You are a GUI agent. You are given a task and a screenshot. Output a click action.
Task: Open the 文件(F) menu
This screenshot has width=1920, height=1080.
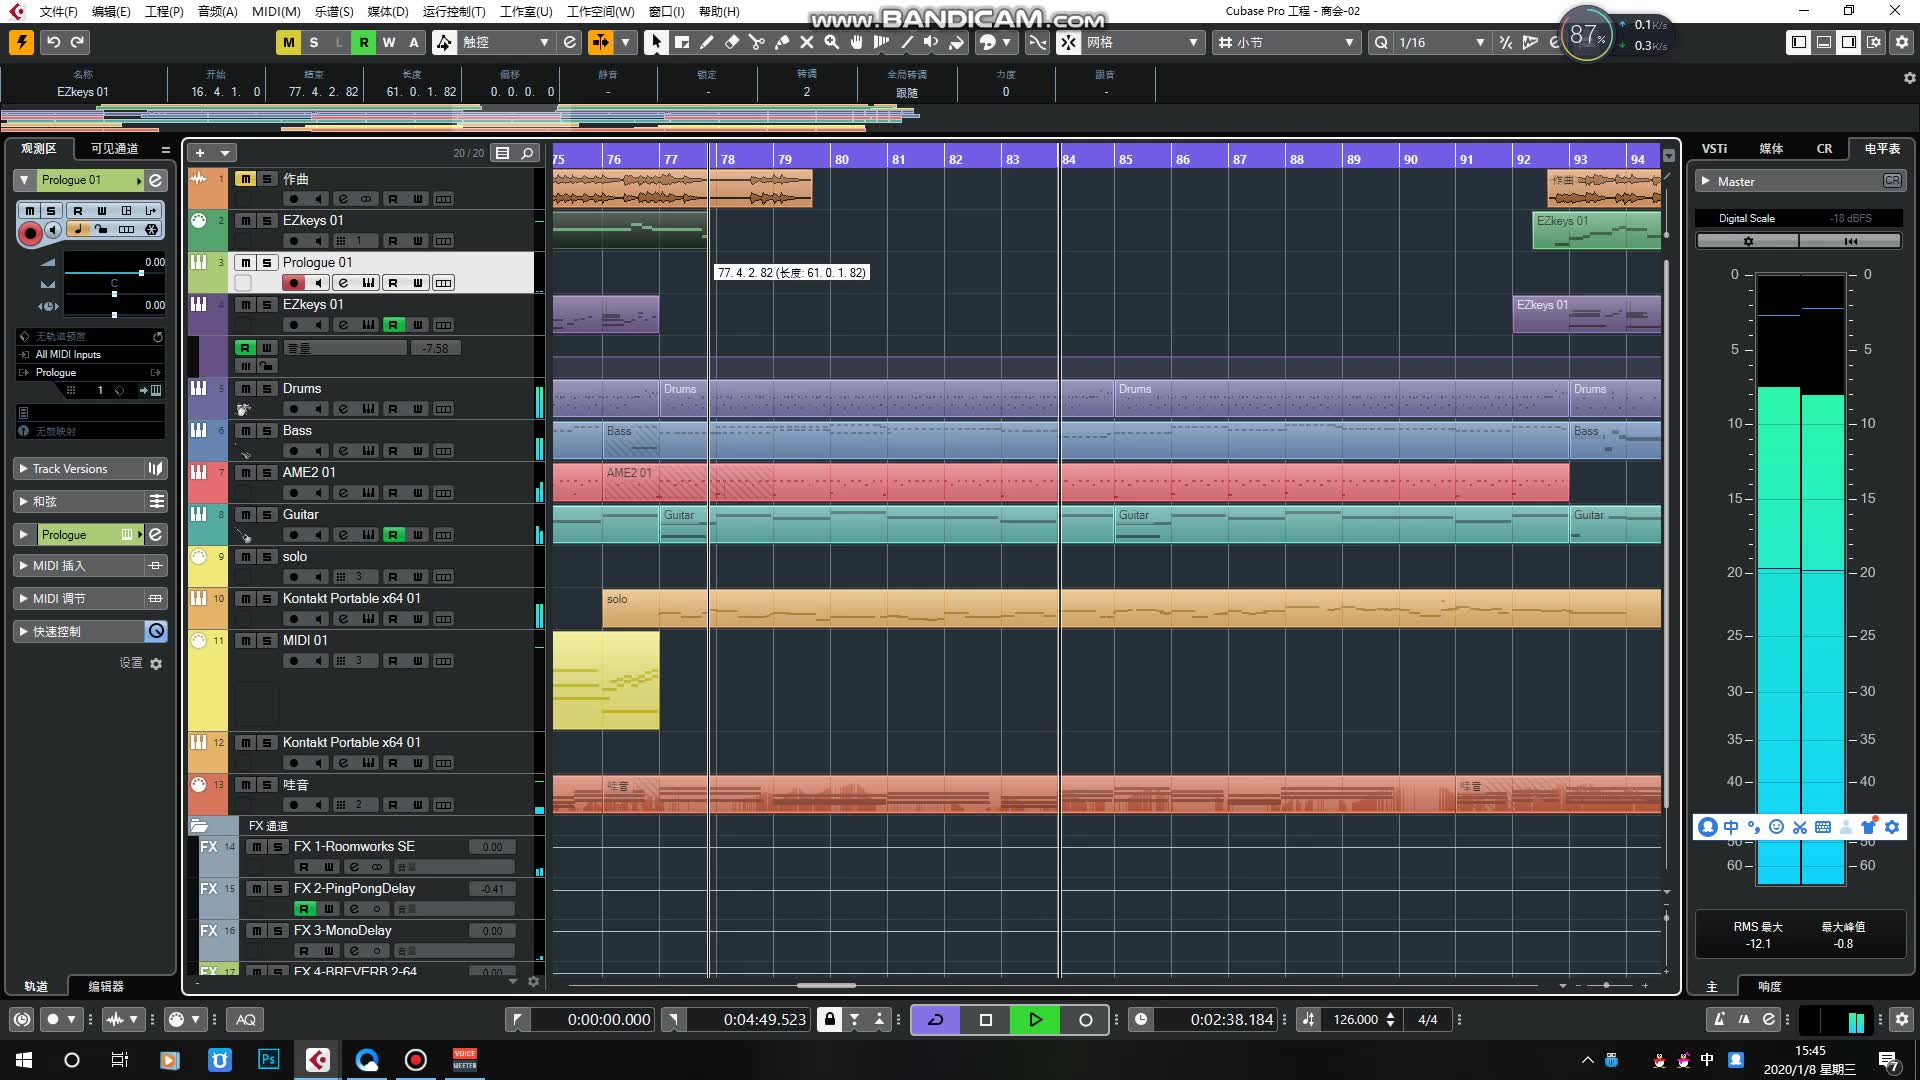tap(58, 11)
